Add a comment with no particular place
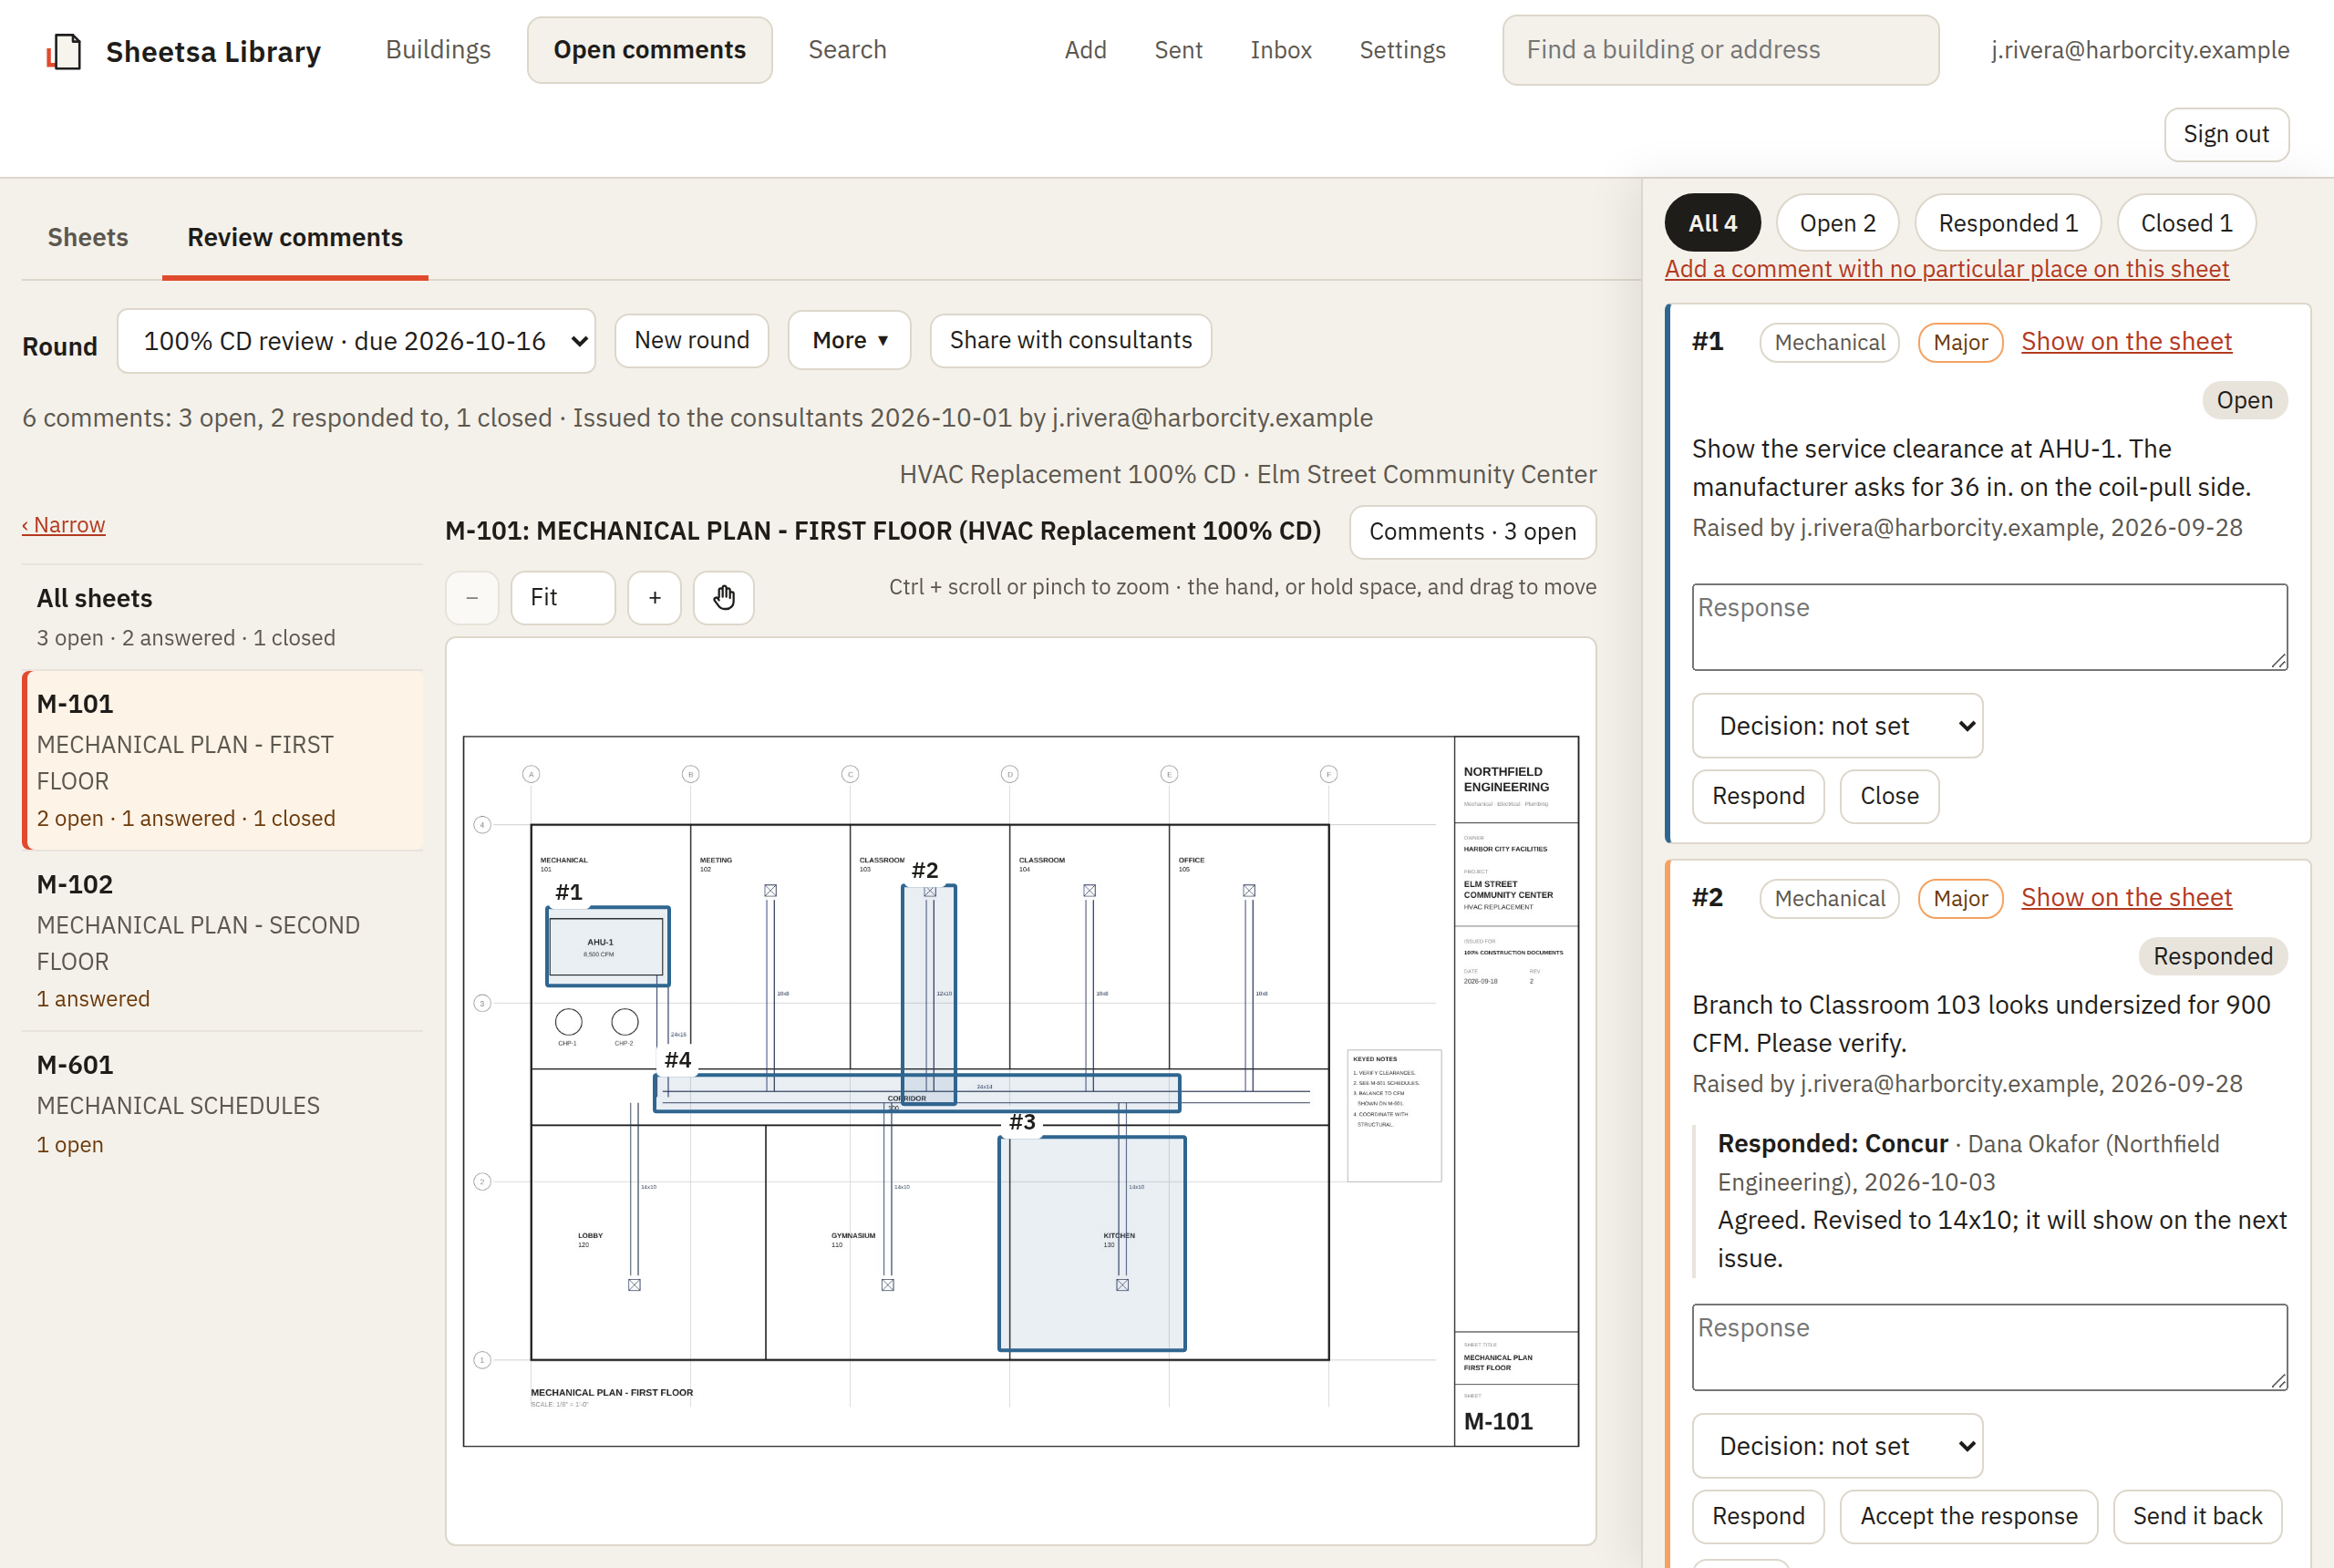This screenshot has height=1568, width=2334. (x=1946, y=269)
